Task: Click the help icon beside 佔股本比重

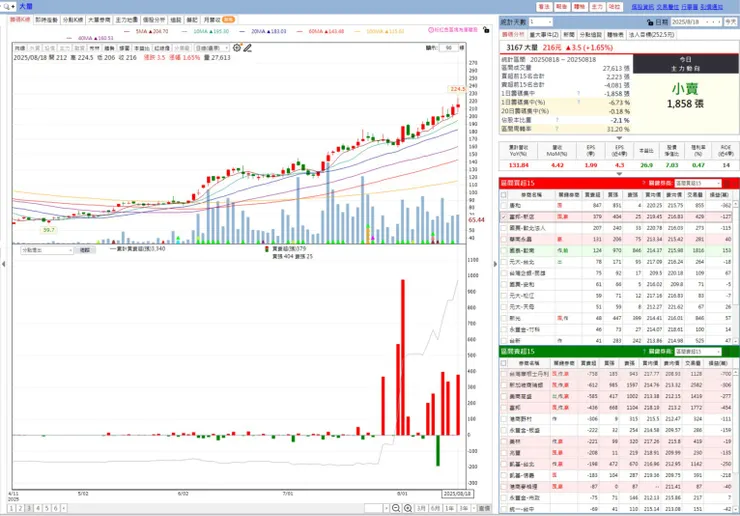Action: 557,120
